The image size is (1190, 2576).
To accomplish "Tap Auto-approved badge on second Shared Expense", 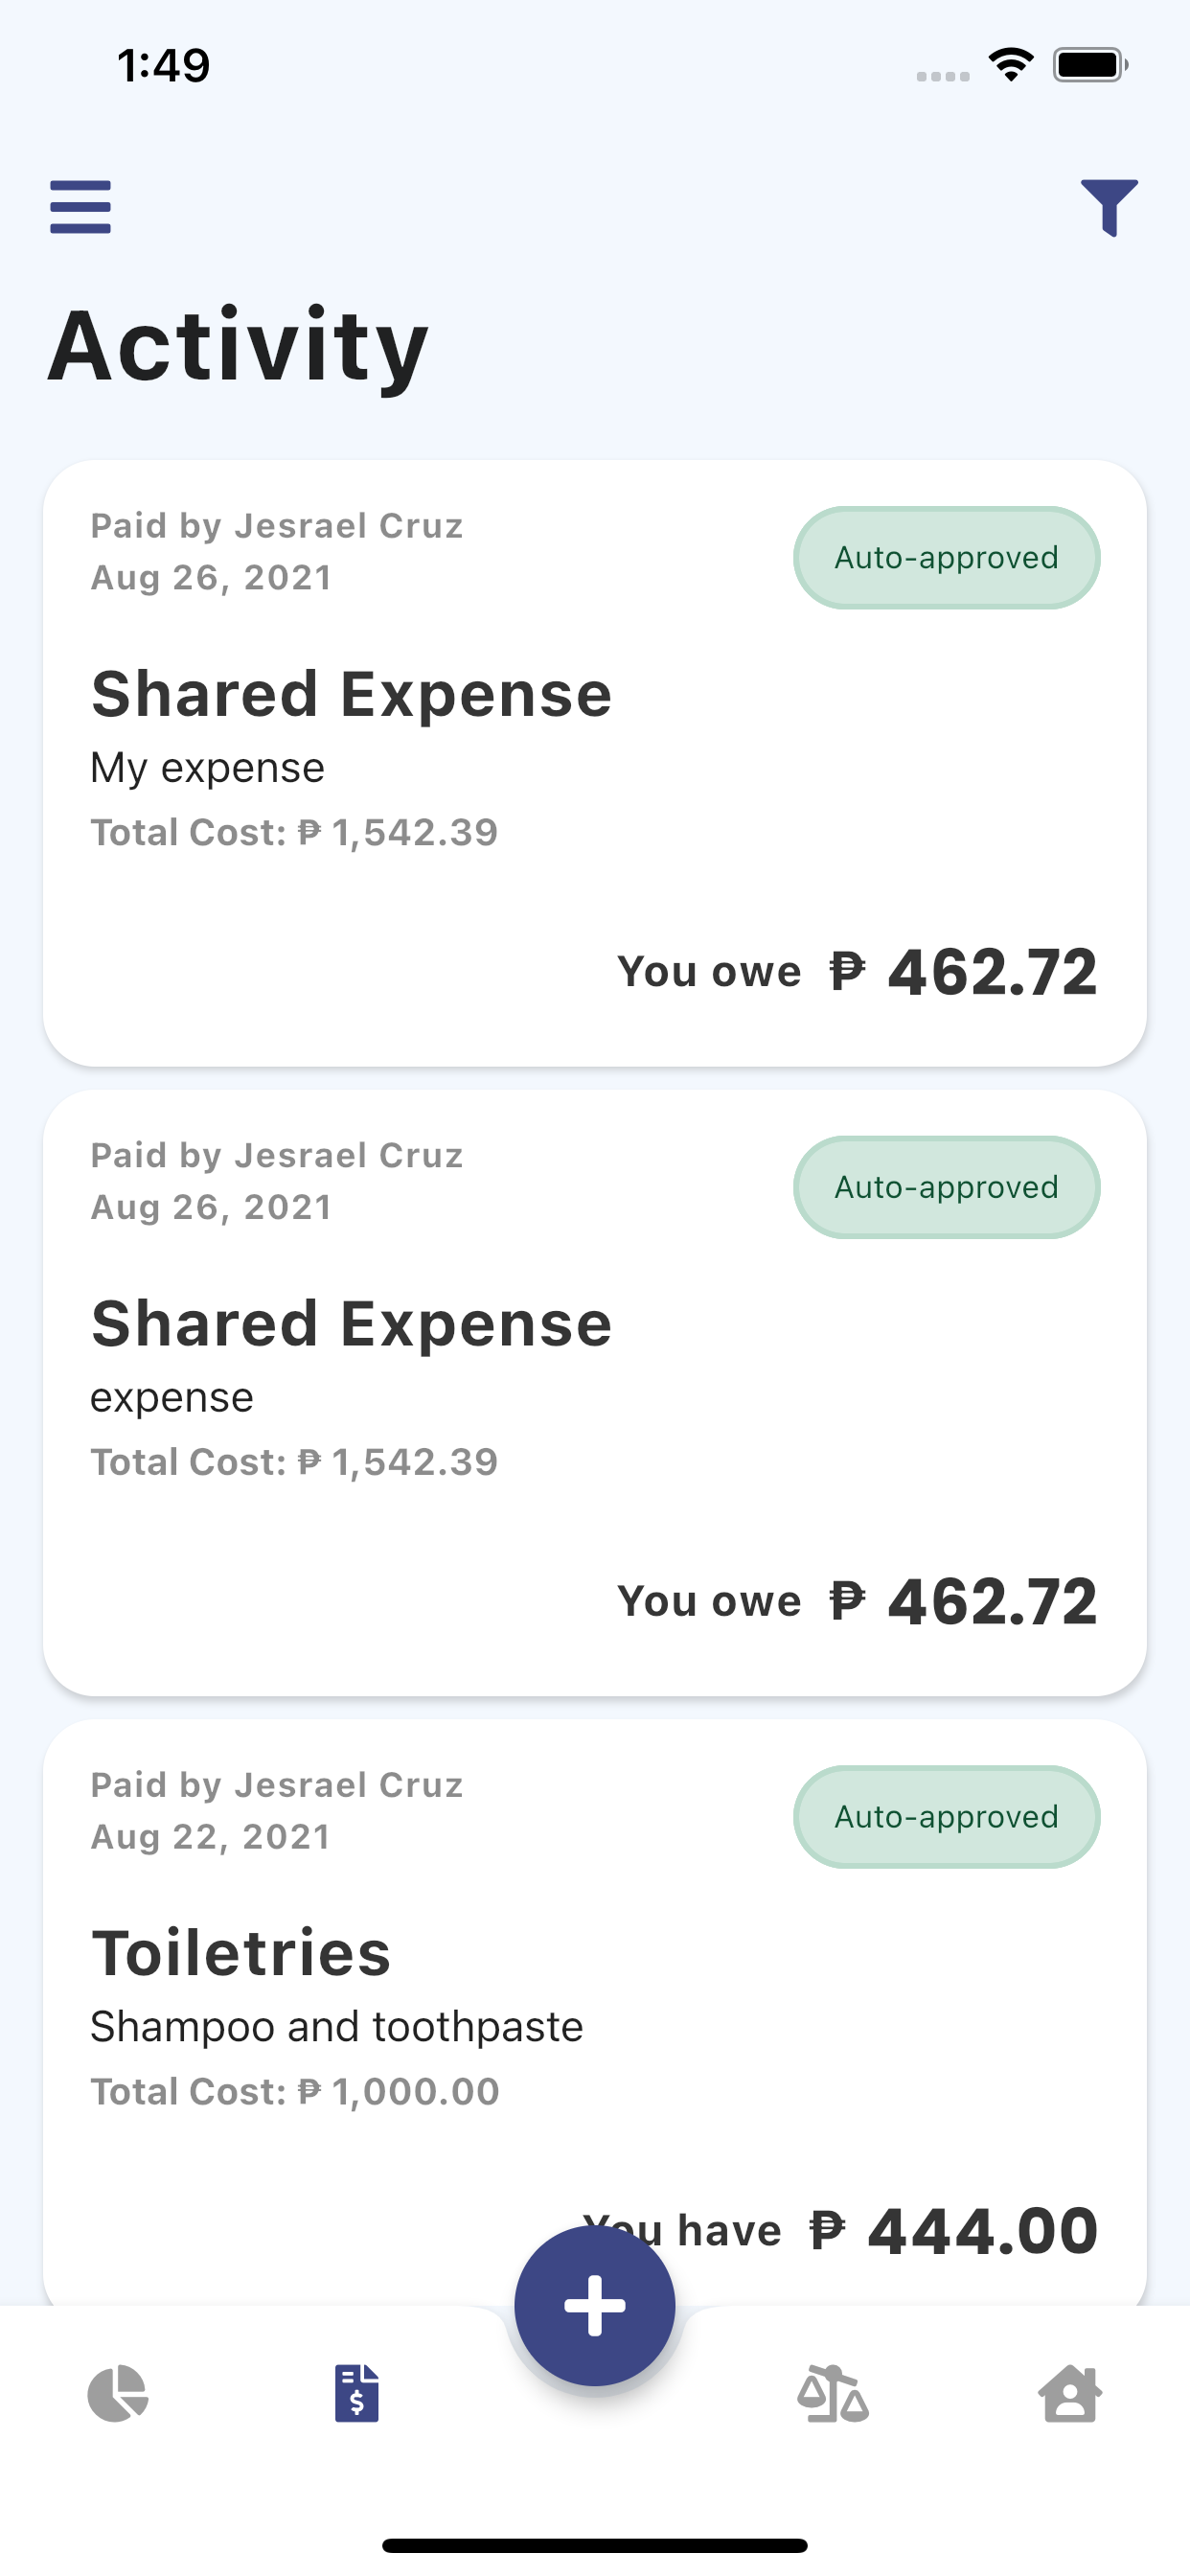I will (x=947, y=1187).
